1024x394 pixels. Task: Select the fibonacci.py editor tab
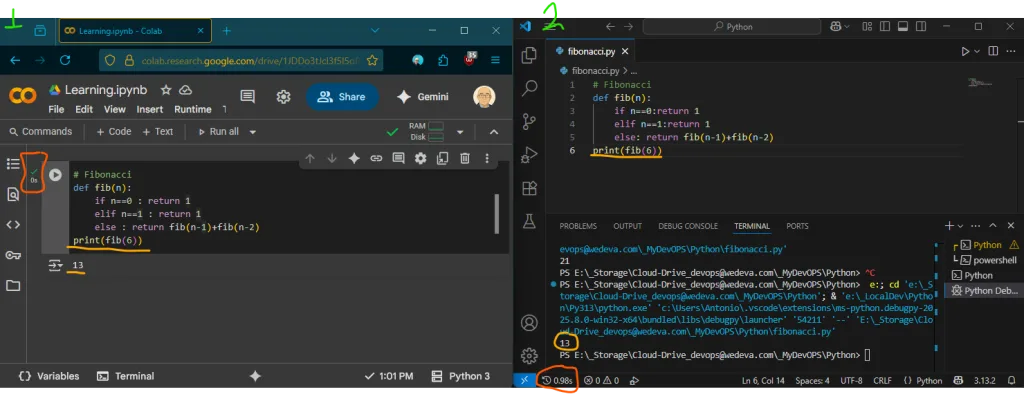point(590,51)
